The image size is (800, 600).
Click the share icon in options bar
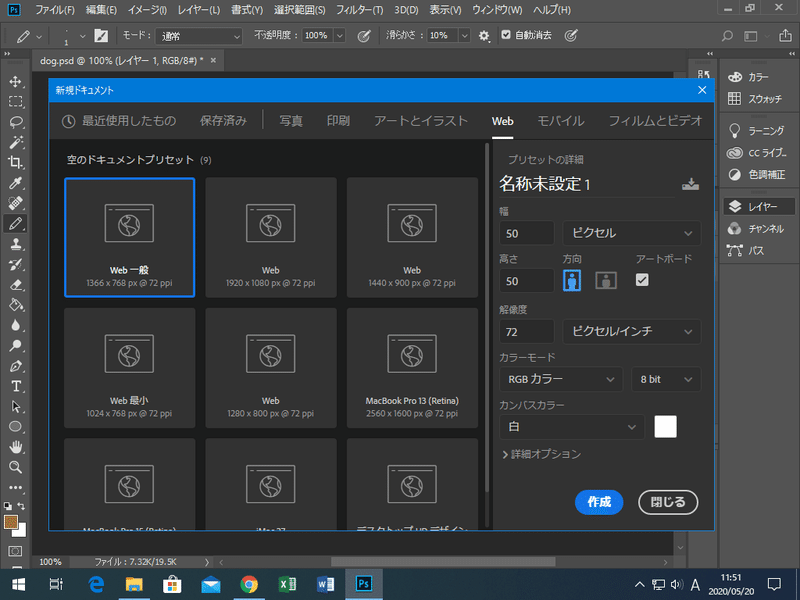click(x=785, y=36)
